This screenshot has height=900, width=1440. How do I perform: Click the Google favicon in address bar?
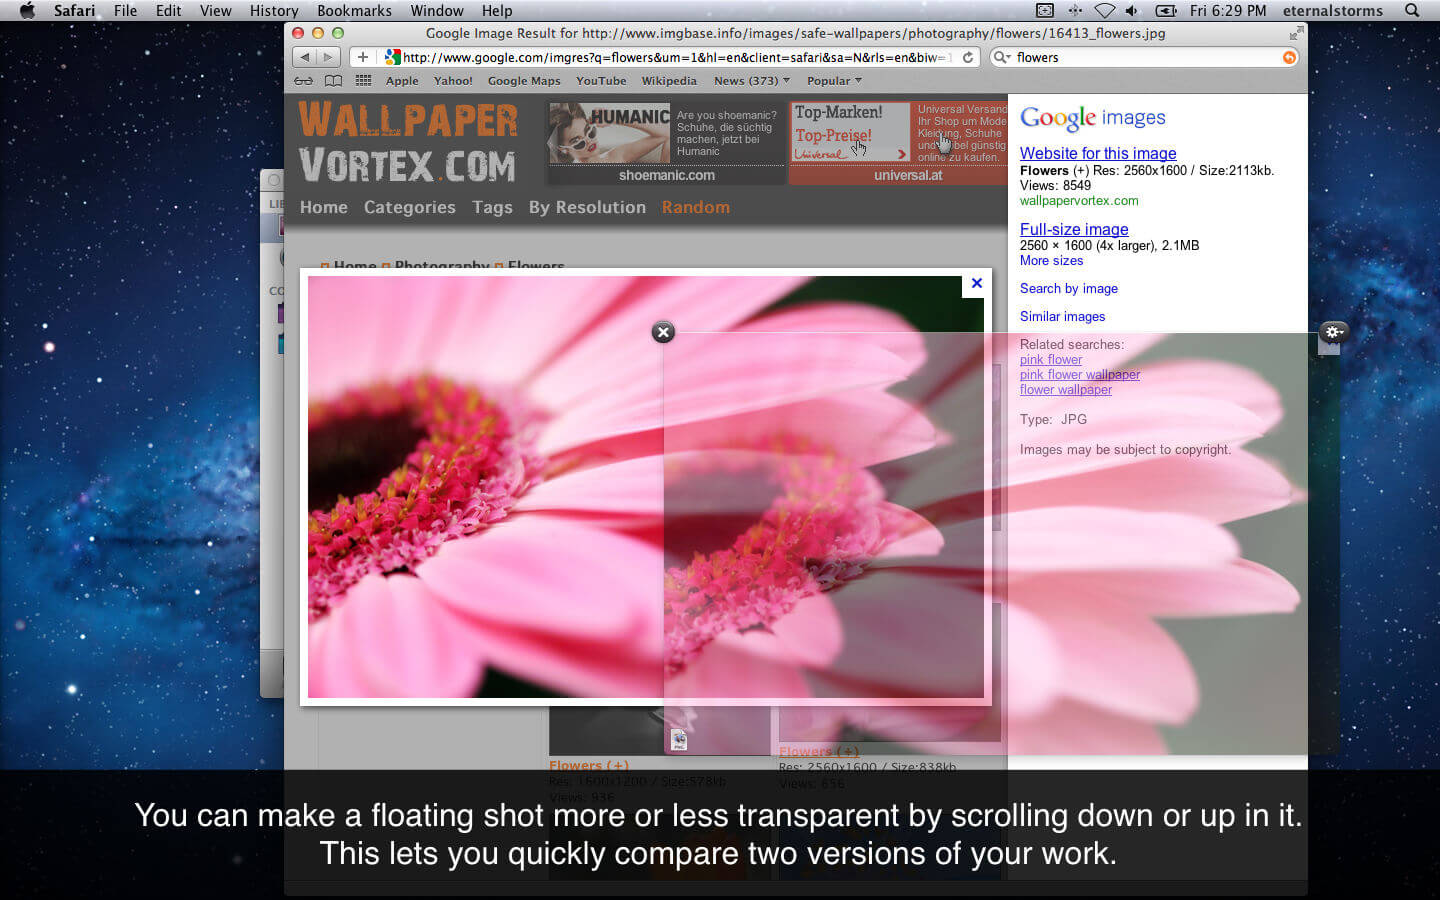pos(393,57)
